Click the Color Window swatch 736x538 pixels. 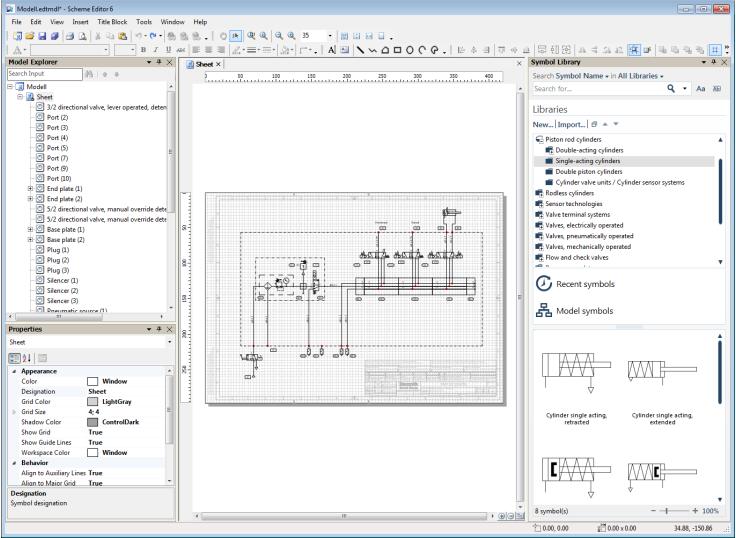[92, 382]
